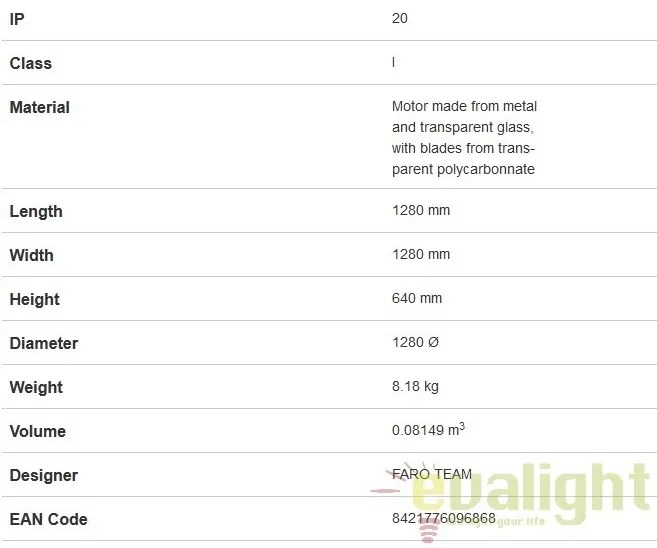Screen dimensions: 657x548
Task: Select the Height value 640 mm
Action: click(417, 299)
